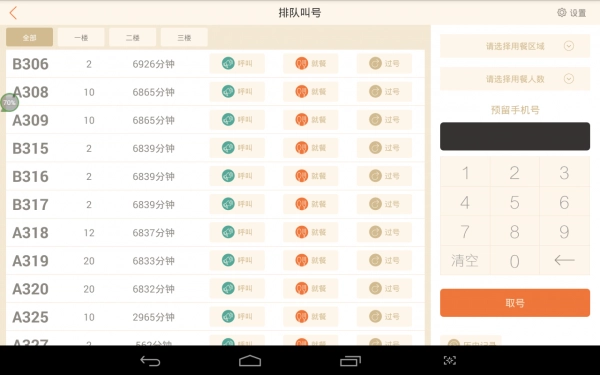This screenshot has width=600, height=375.
Task: Mark B316 as dining (就餐)
Action: click(310, 176)
